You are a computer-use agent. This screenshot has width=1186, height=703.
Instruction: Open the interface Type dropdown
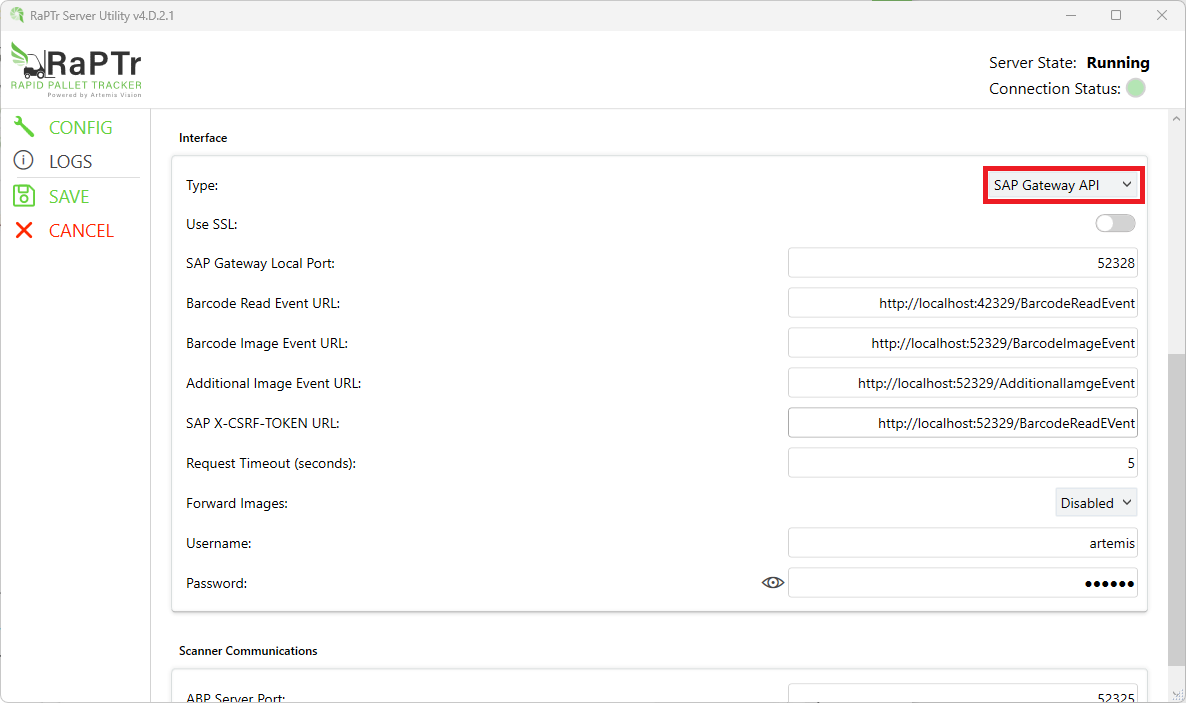[1063, 185]
